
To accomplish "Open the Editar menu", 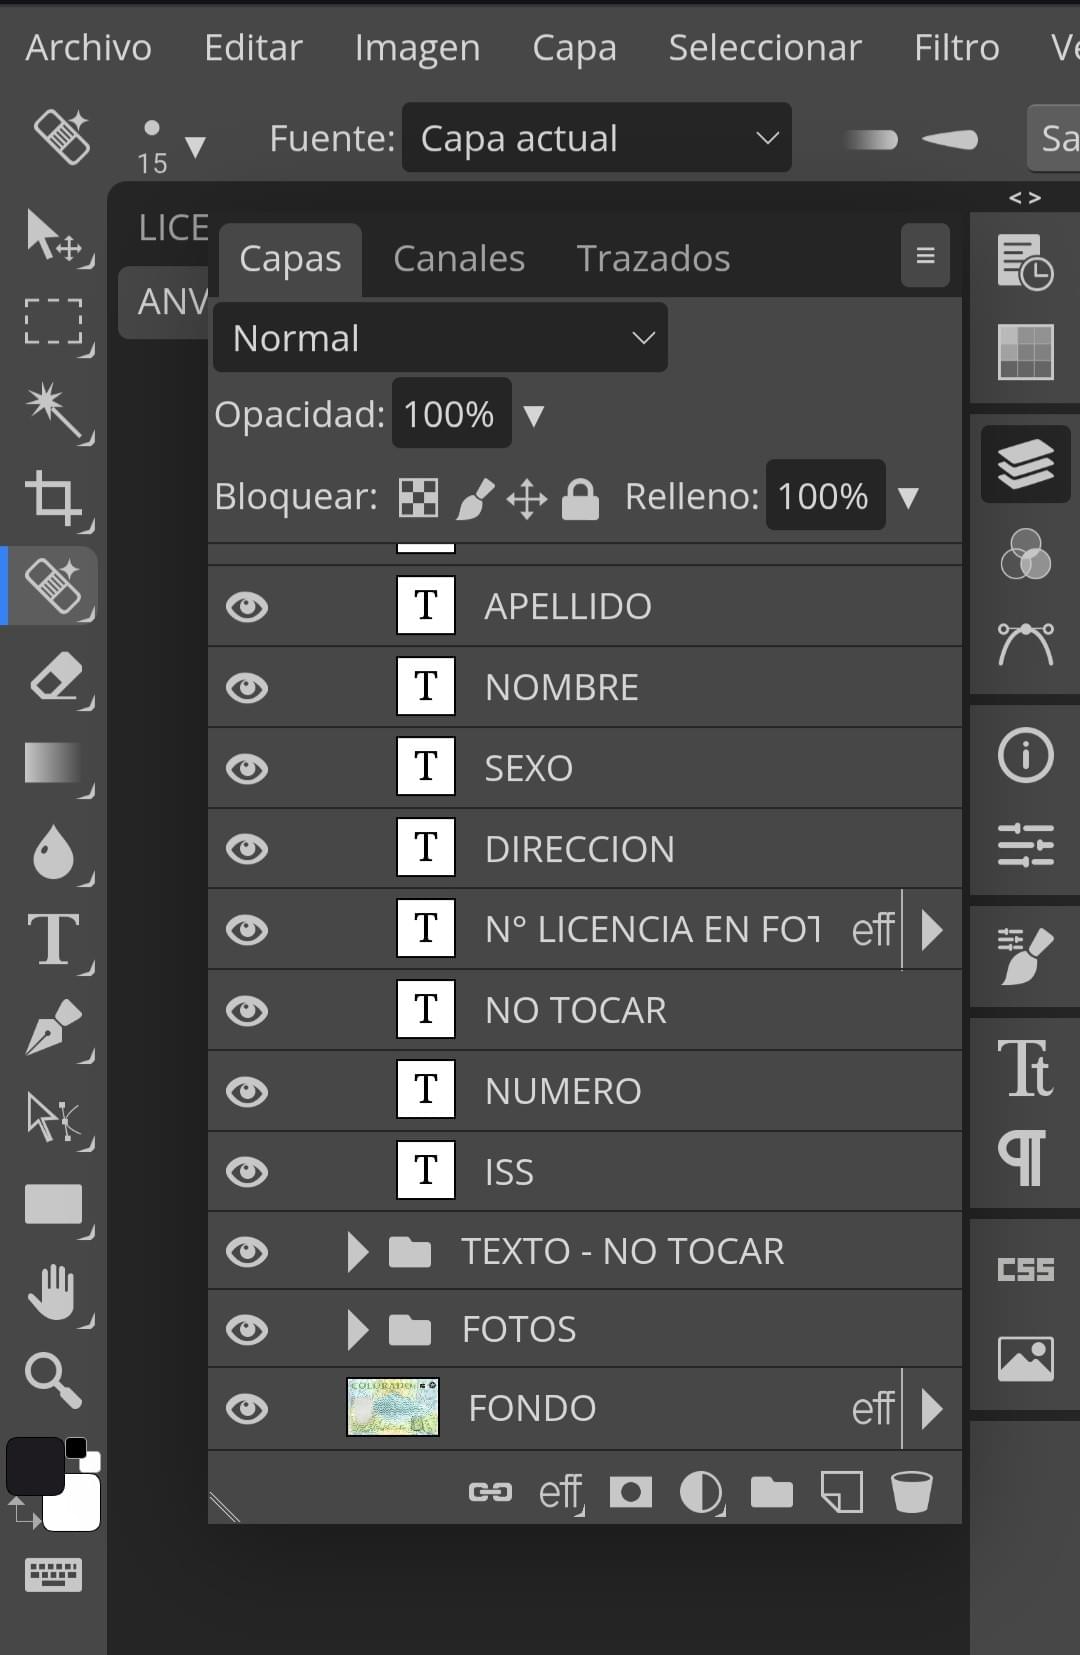I will point(254,48).
